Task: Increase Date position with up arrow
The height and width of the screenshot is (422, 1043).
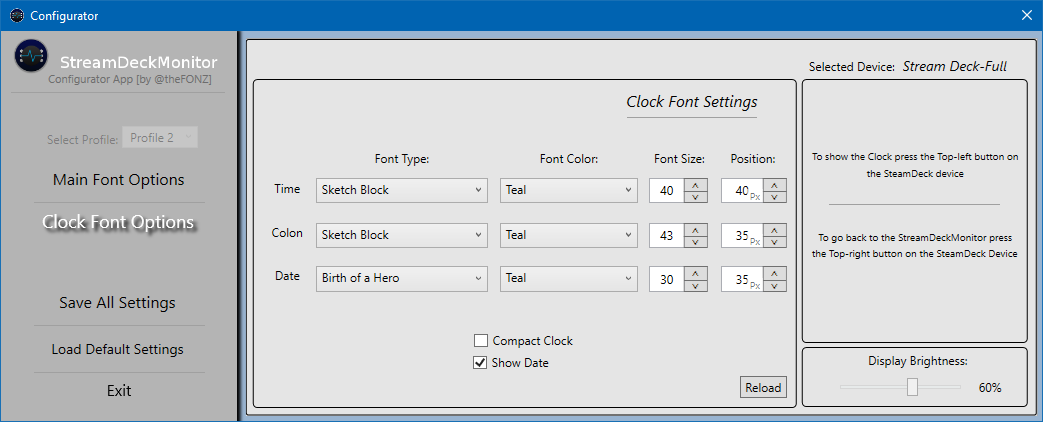Action: pyautogui.click(x=775, y=273)
